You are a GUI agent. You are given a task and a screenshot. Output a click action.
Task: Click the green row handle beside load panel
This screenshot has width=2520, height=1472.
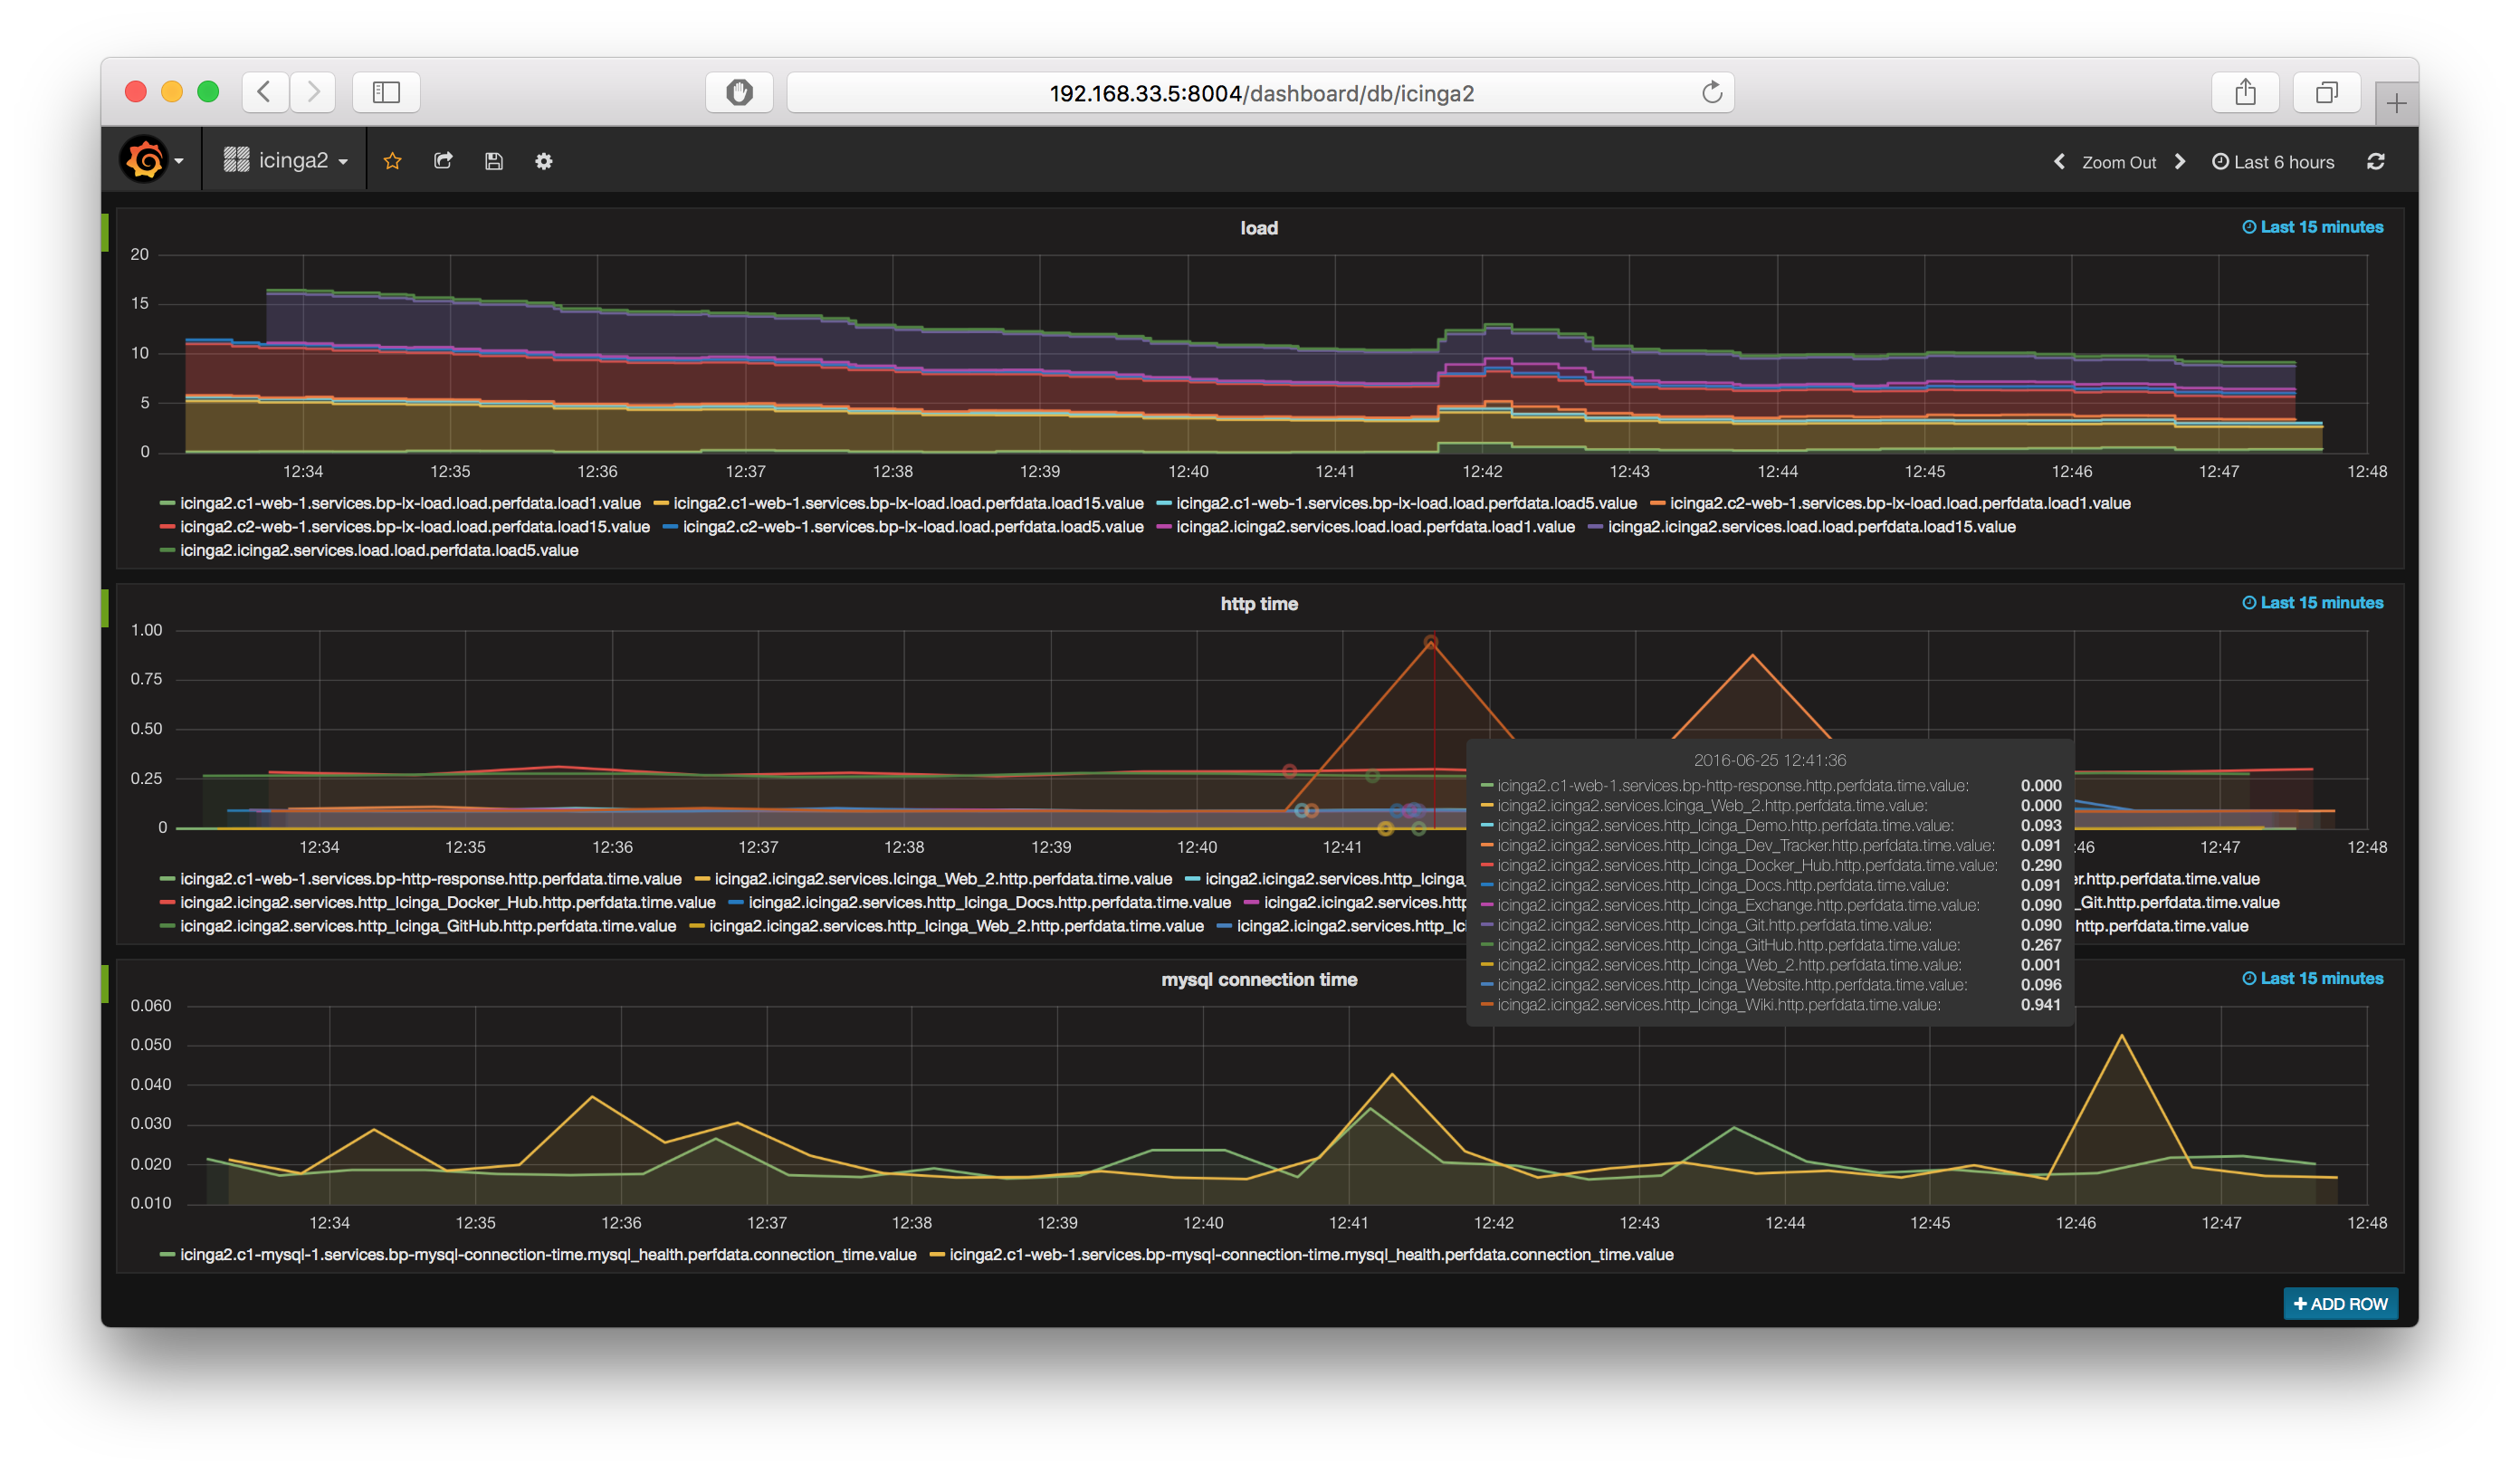[105, 232]
